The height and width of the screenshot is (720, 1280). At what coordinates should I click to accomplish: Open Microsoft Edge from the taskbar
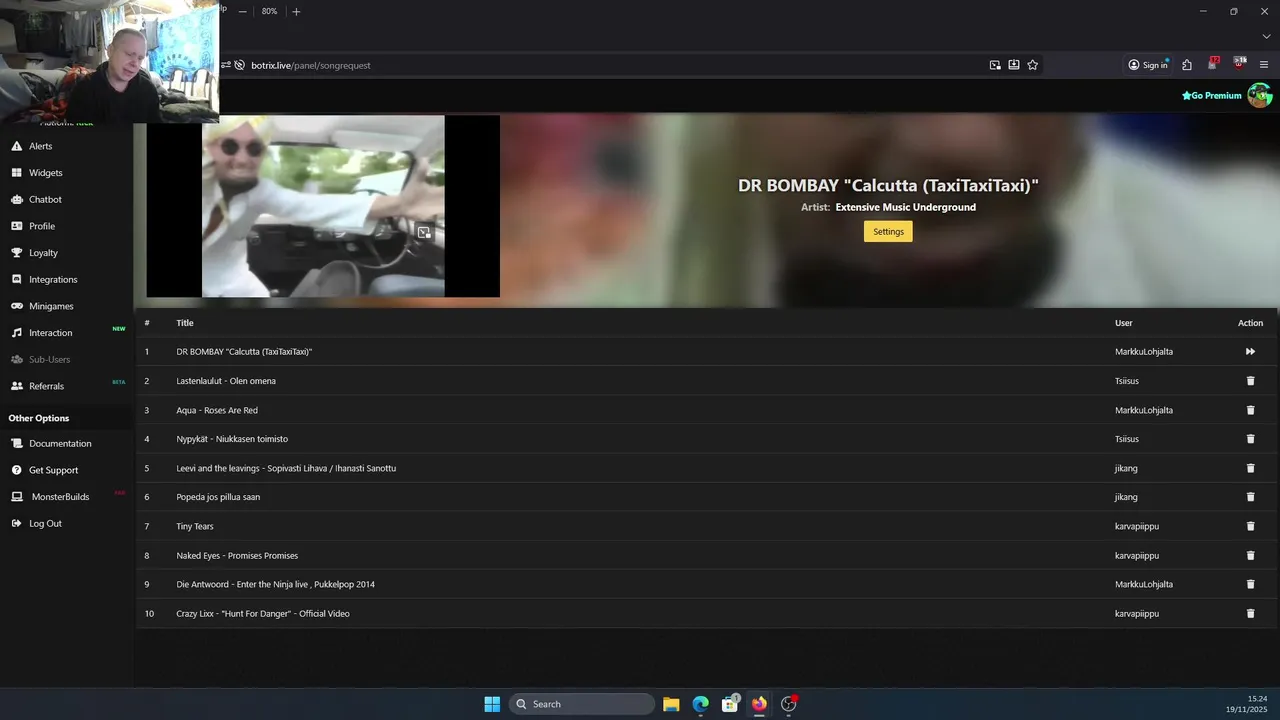(x=701, y=704)
